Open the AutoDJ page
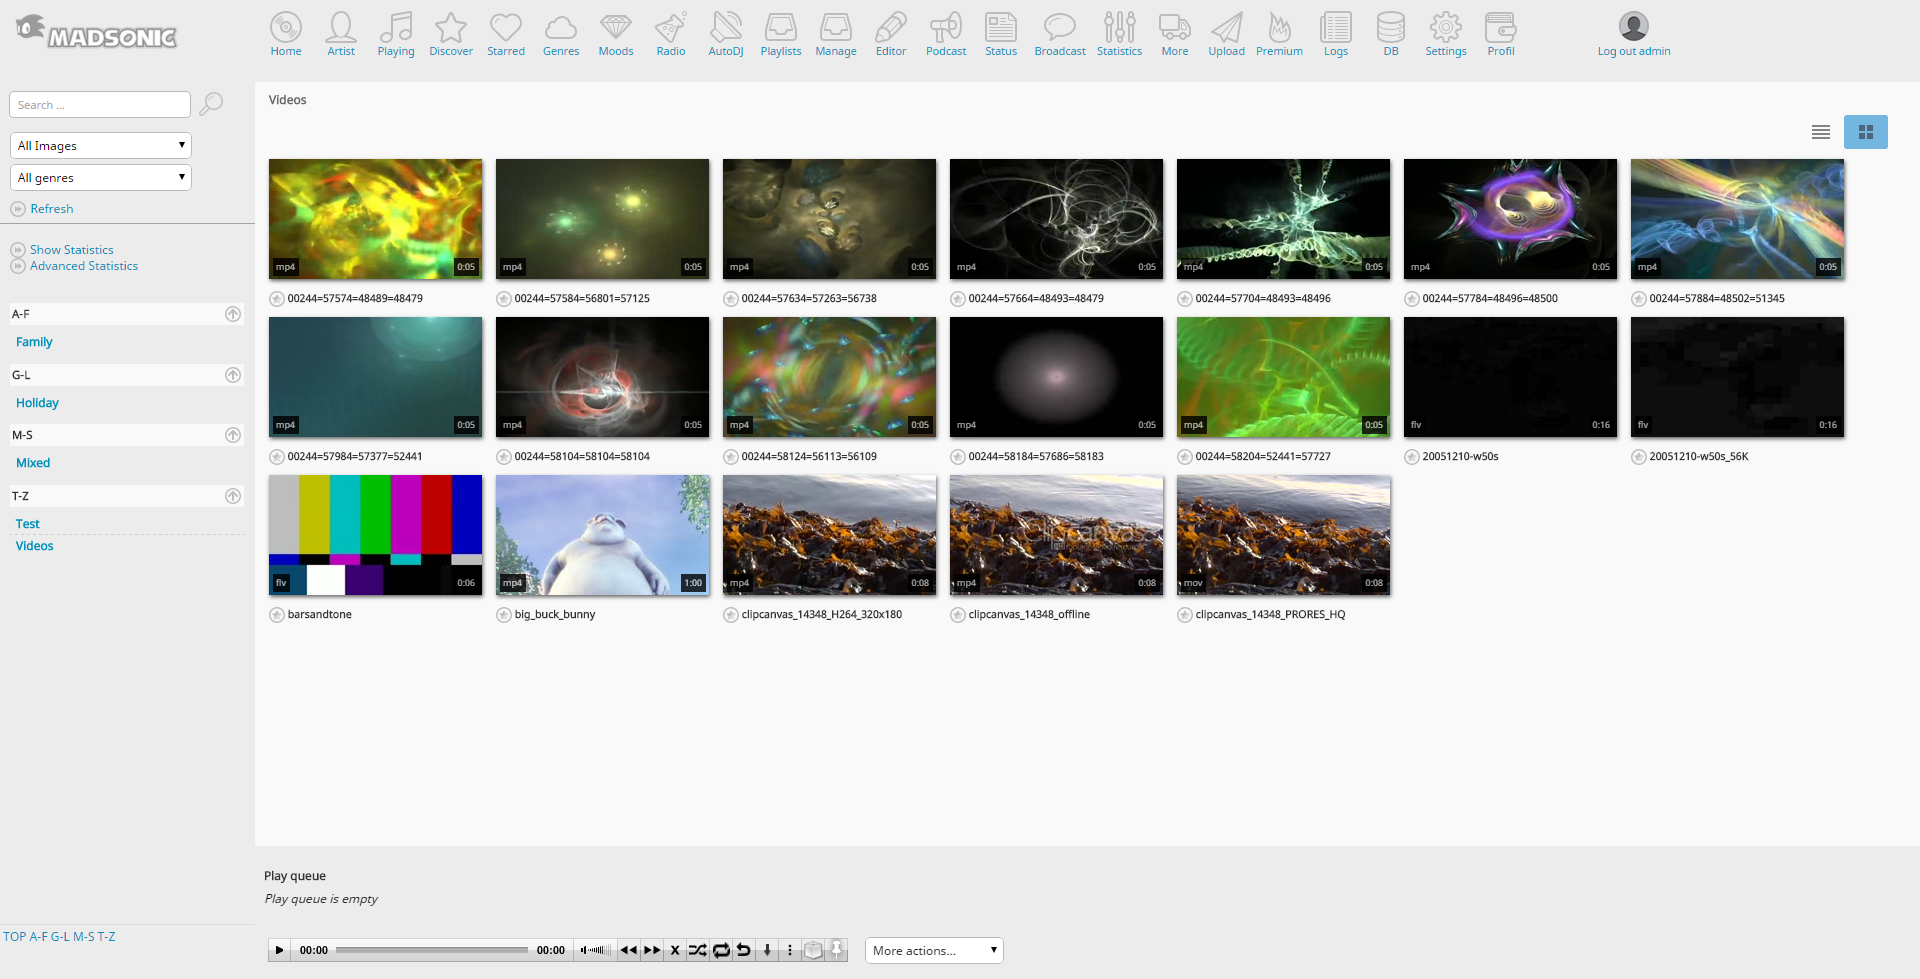 point(725,34)
